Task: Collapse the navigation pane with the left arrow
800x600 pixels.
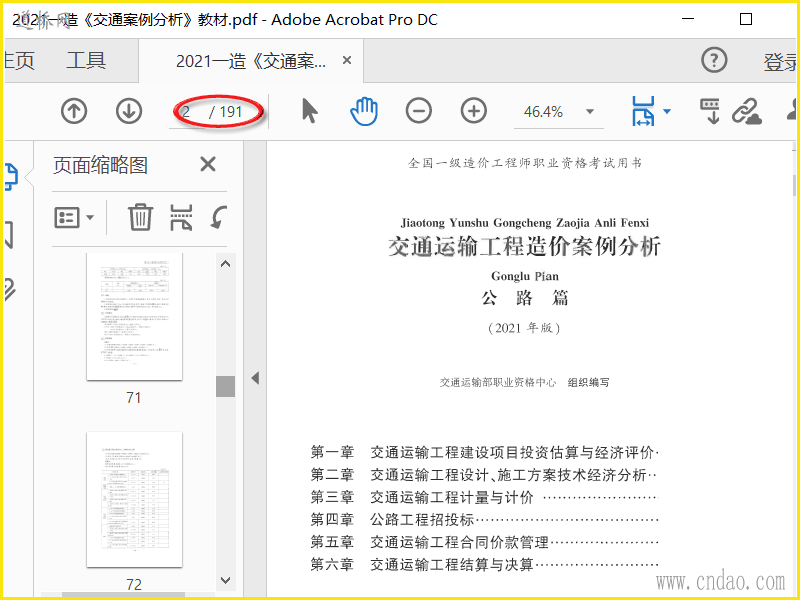Action: [255, 378]
